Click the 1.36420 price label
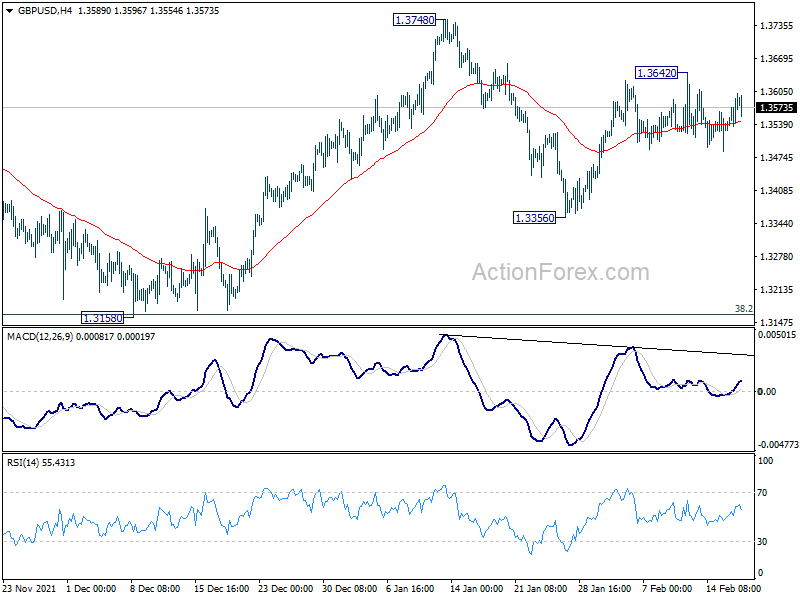The width and height of the screenshot is (800, 600). pyautogui.click(x=657, y=73)
